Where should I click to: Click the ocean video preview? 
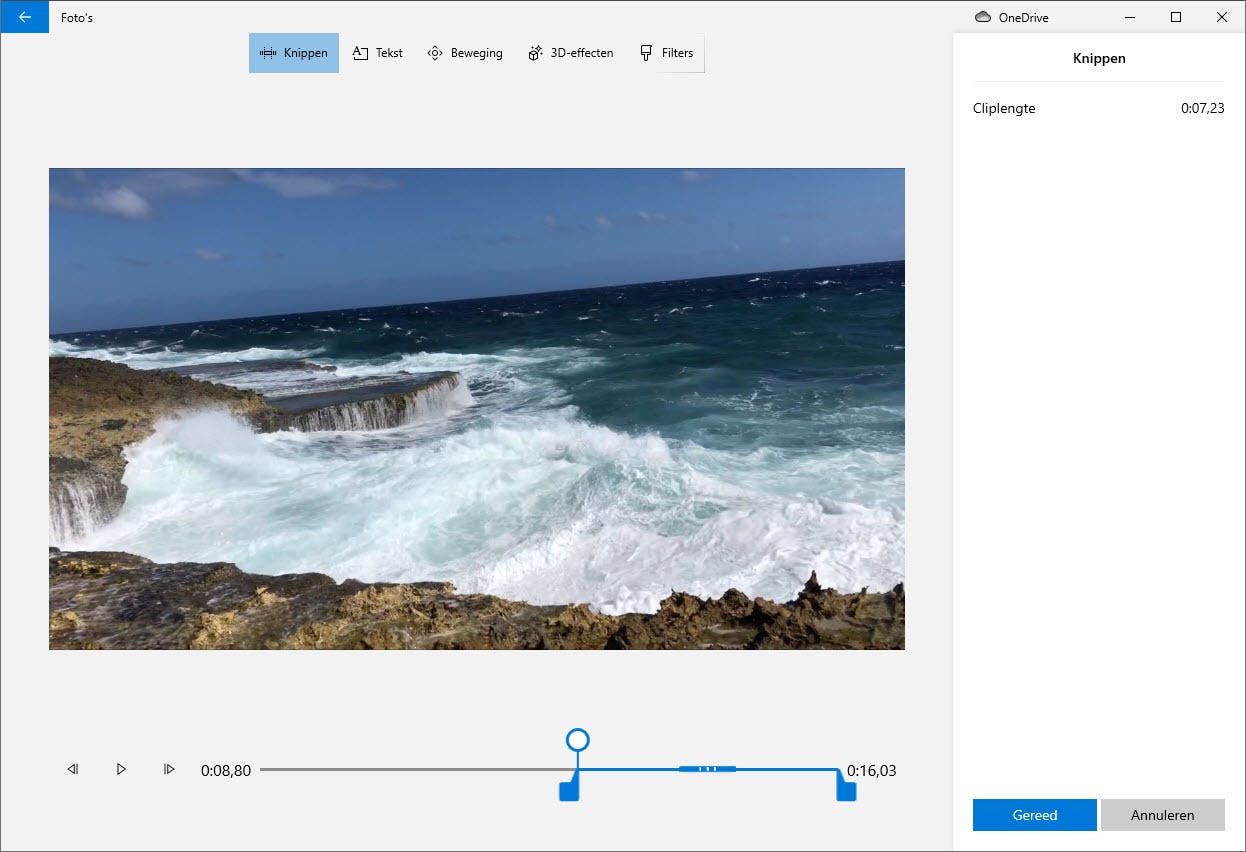tap(477, 409)
